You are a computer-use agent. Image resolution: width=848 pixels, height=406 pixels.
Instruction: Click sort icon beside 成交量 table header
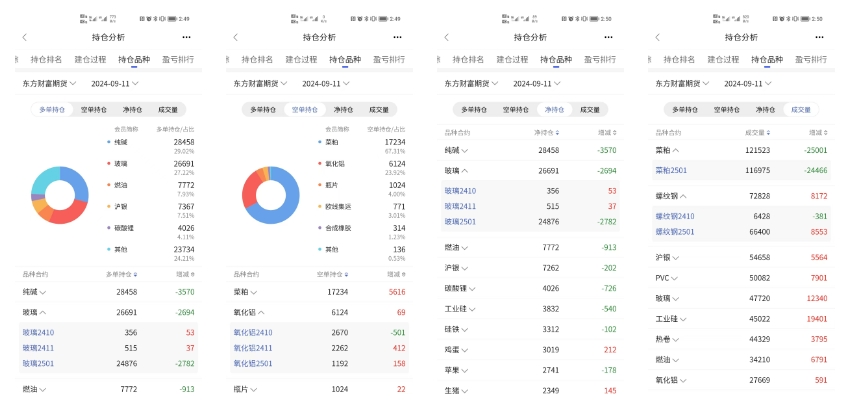tap(768, 132)
